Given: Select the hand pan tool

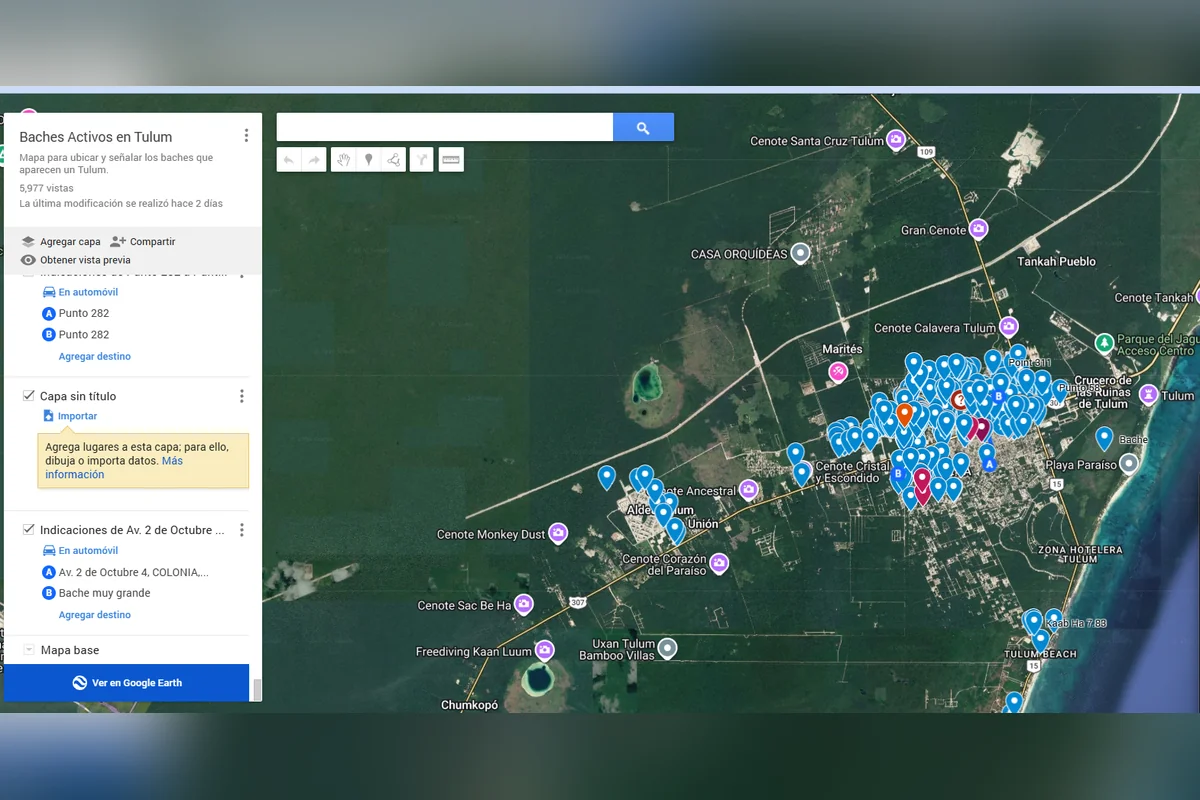Looking at the screenshot, I should click(x=343, y=160).
